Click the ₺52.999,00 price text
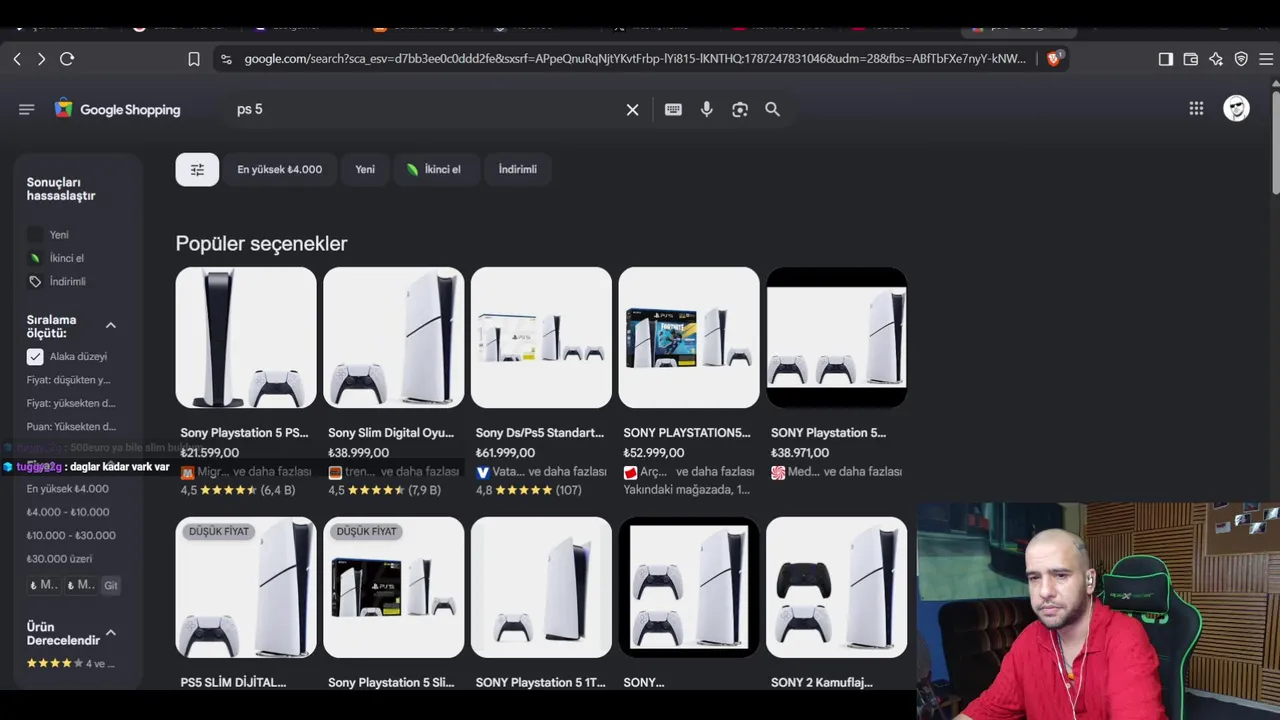This screenshot has height=720, width=1280. (x=654, y=453)
